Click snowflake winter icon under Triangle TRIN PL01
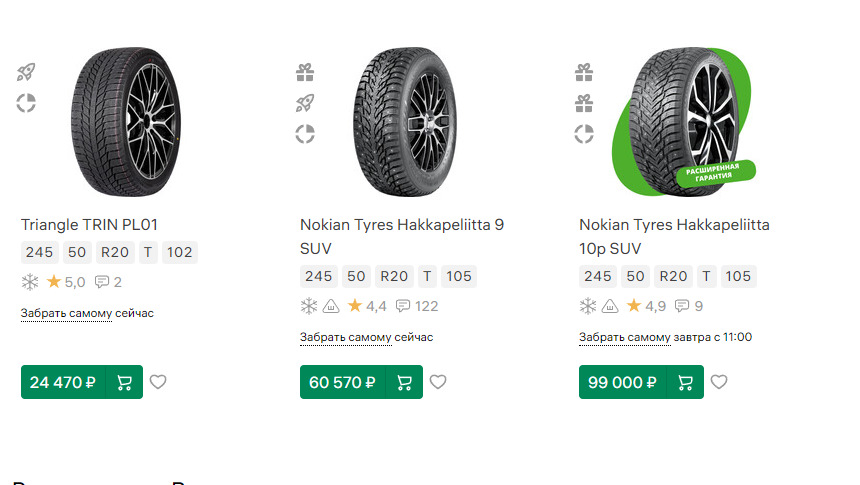This screenshot has width=860, height=485. pyautogui.click(x=30, y=282)
